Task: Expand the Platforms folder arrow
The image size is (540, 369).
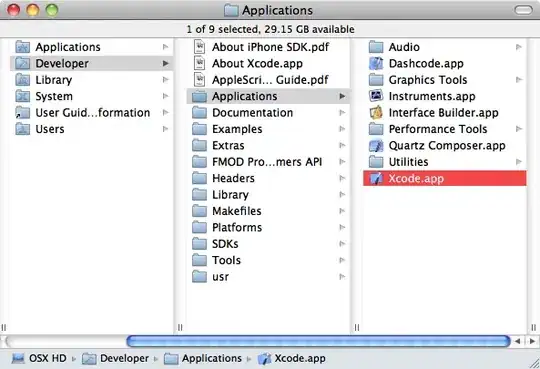Action: pos(342,227)
